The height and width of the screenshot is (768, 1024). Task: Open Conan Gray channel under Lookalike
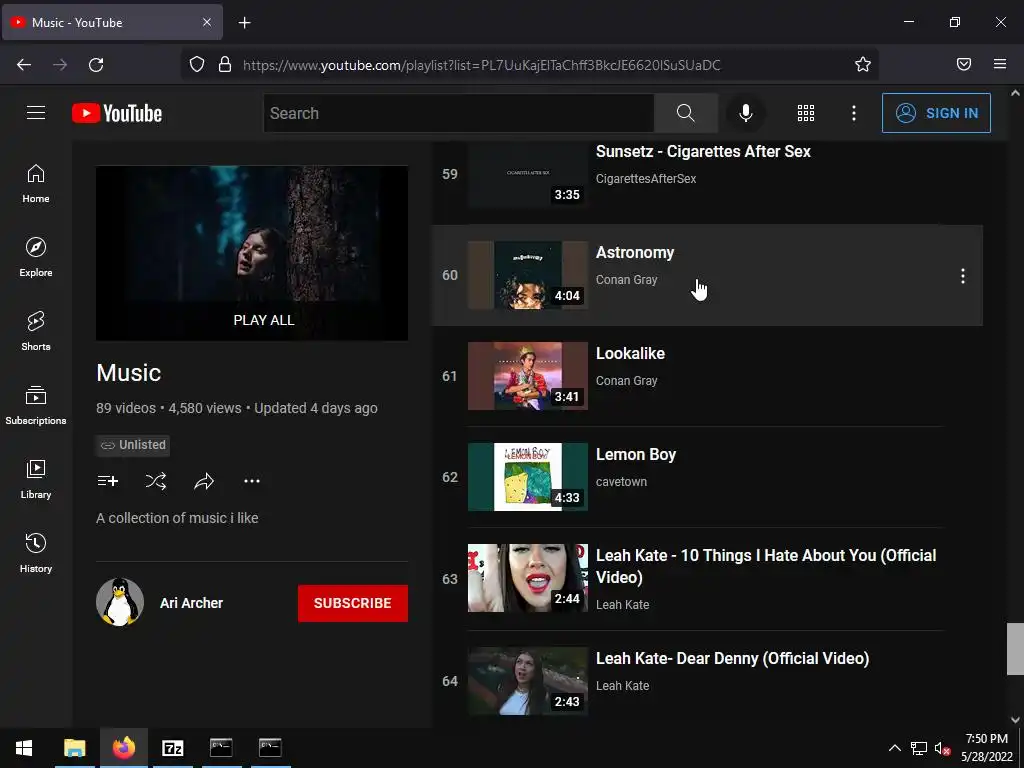626,381
